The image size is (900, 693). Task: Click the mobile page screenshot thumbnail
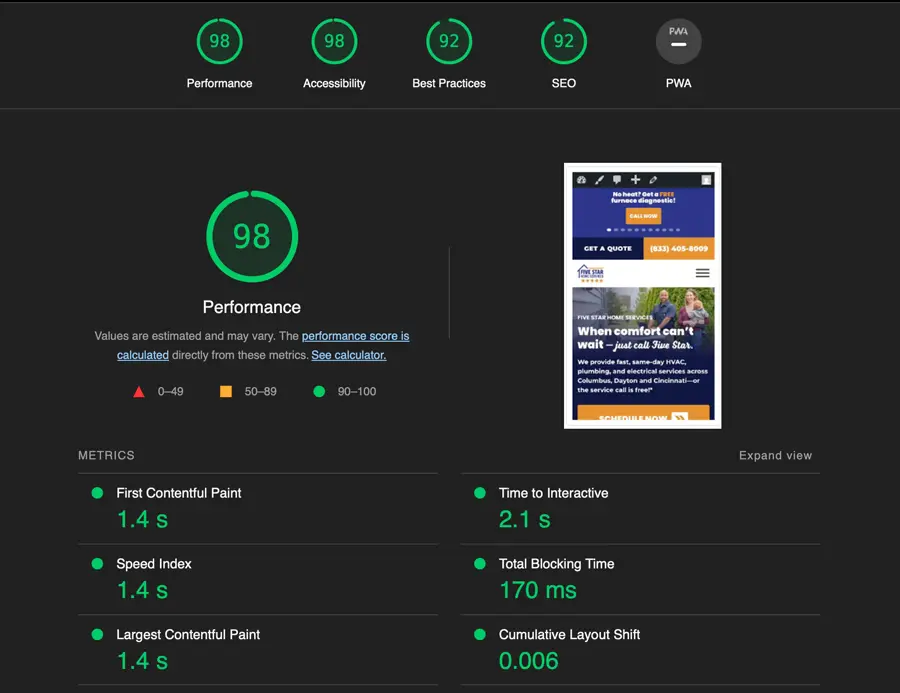pos(643,296)
